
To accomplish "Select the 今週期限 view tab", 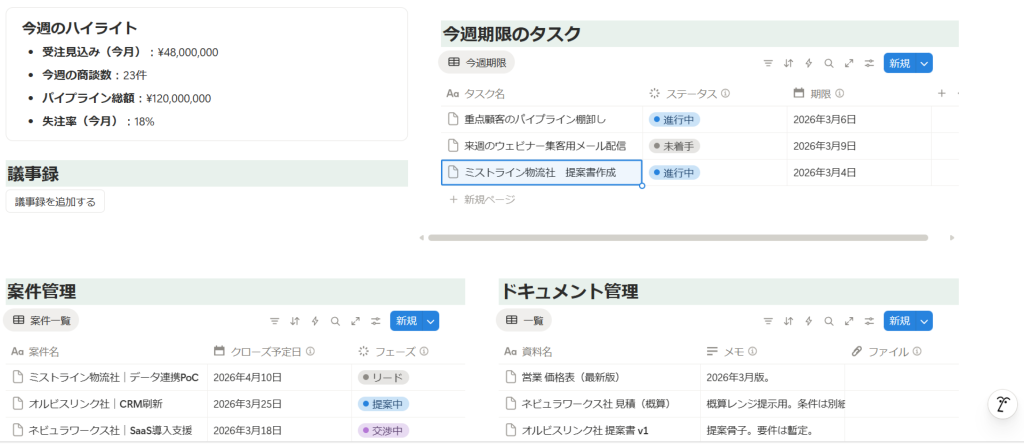I will [477, 63].
